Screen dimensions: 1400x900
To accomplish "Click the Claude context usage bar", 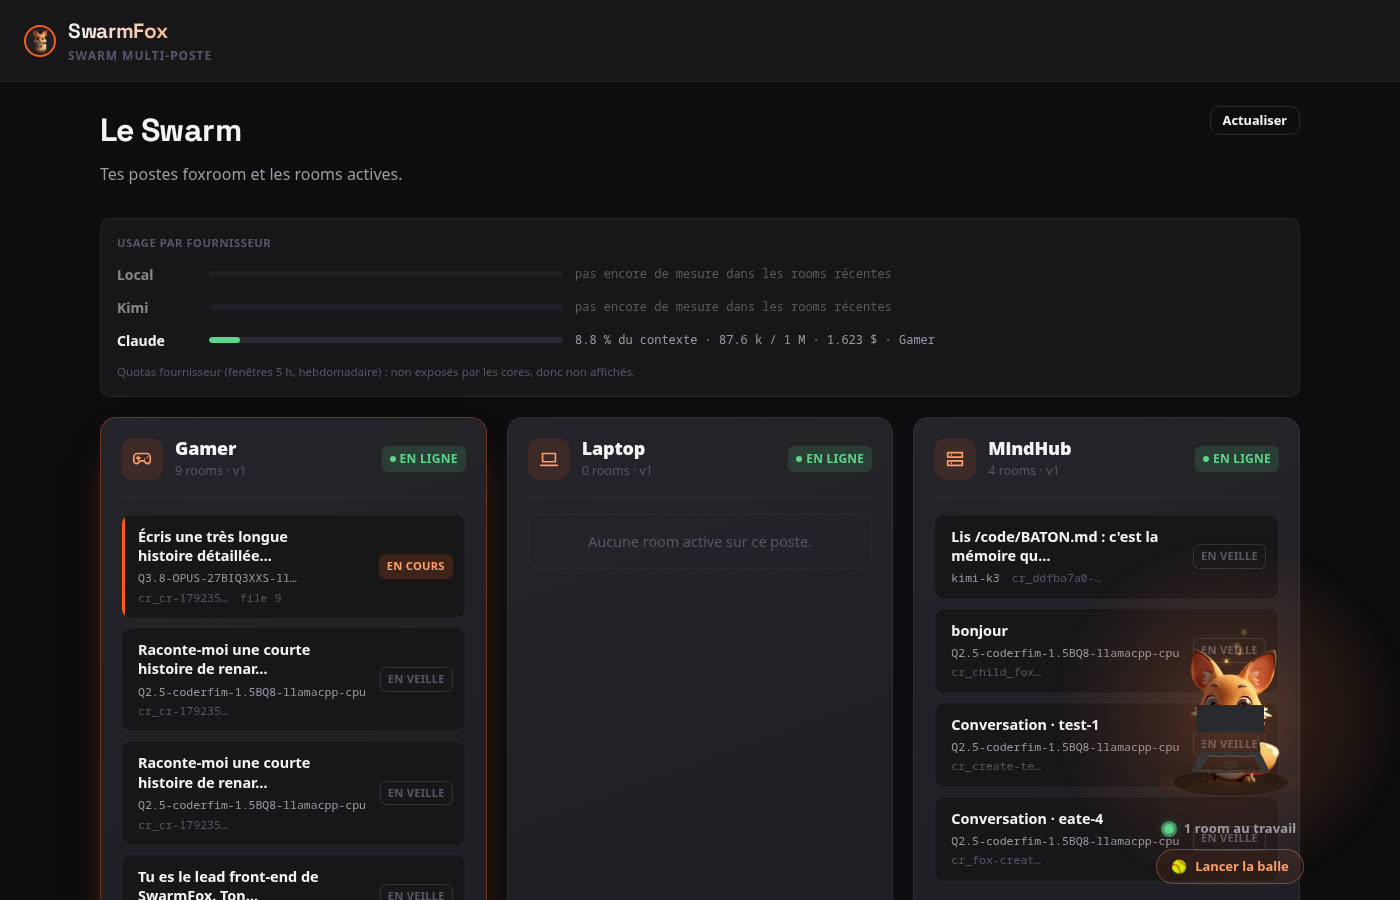I will point(386,340).
